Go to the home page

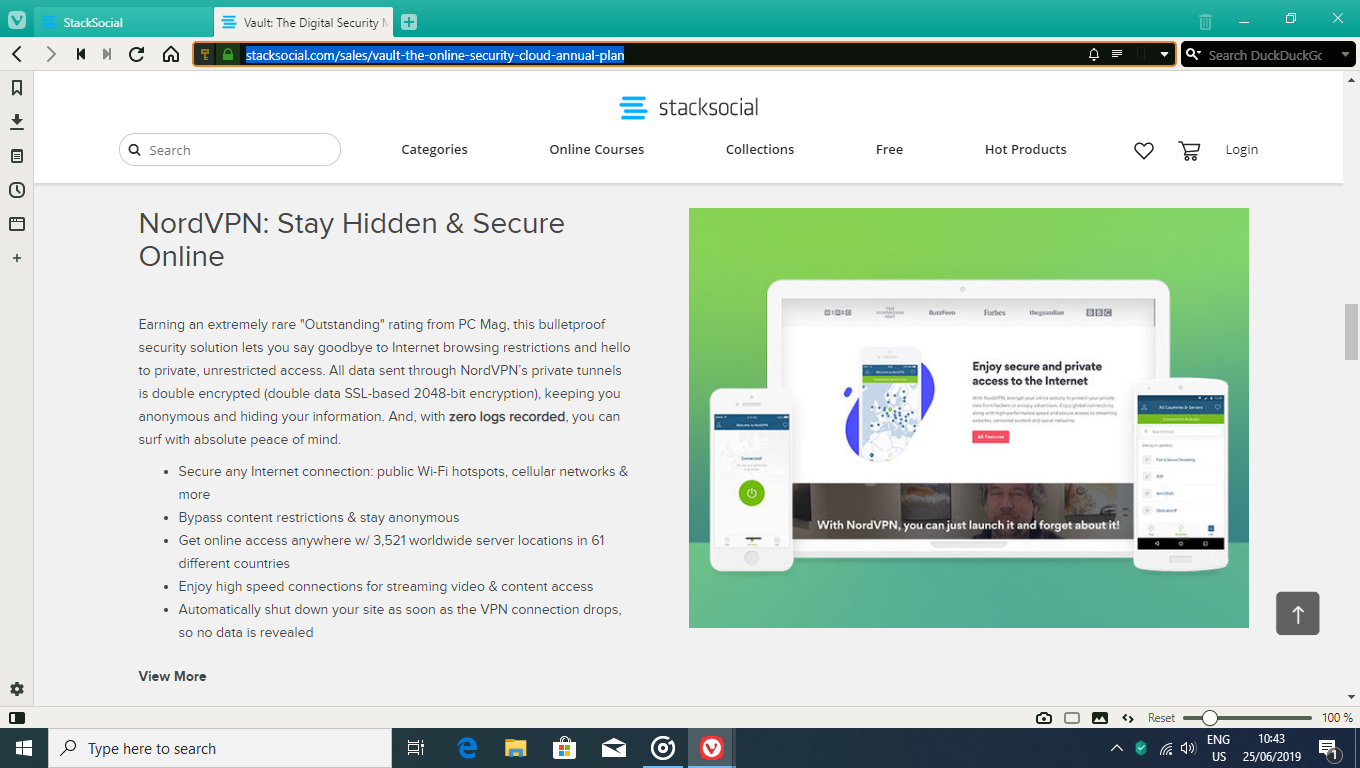pos(171,54)
